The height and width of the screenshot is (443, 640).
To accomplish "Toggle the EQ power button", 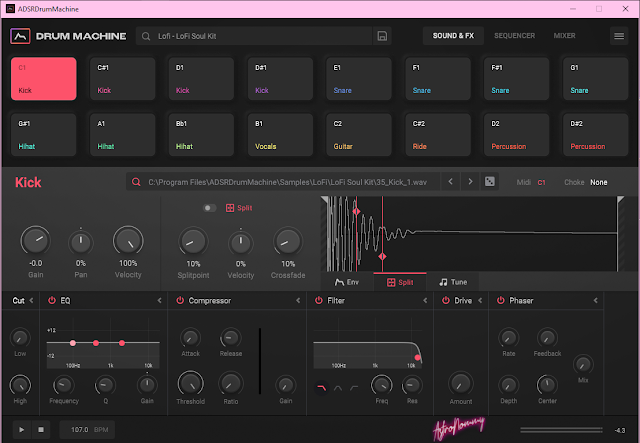I will click(x=52, y=301).
